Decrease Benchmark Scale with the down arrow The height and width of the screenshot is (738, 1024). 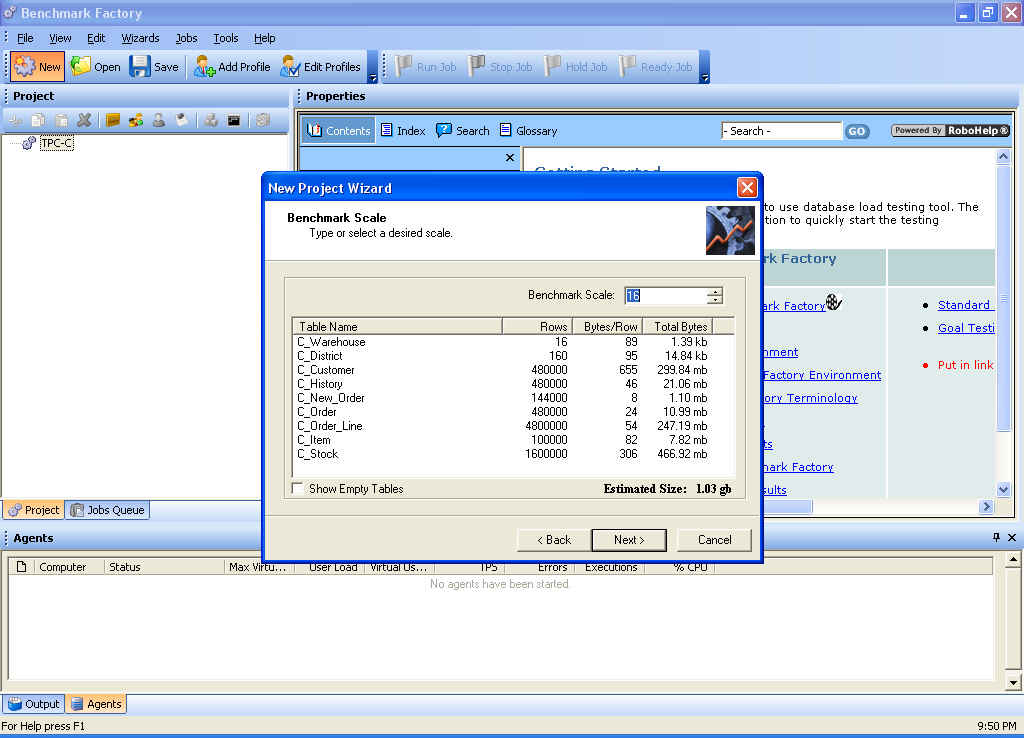pos(714,300)
